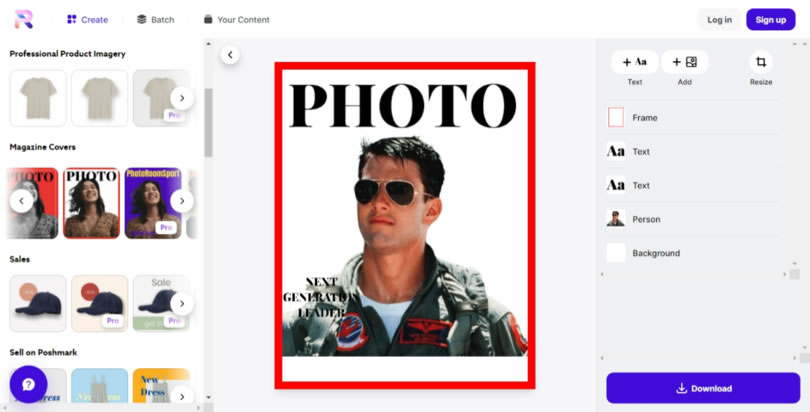The height and width of the screenshot is (412, 810).
Task: Click the Sales section heading
Action: [20, 259]
